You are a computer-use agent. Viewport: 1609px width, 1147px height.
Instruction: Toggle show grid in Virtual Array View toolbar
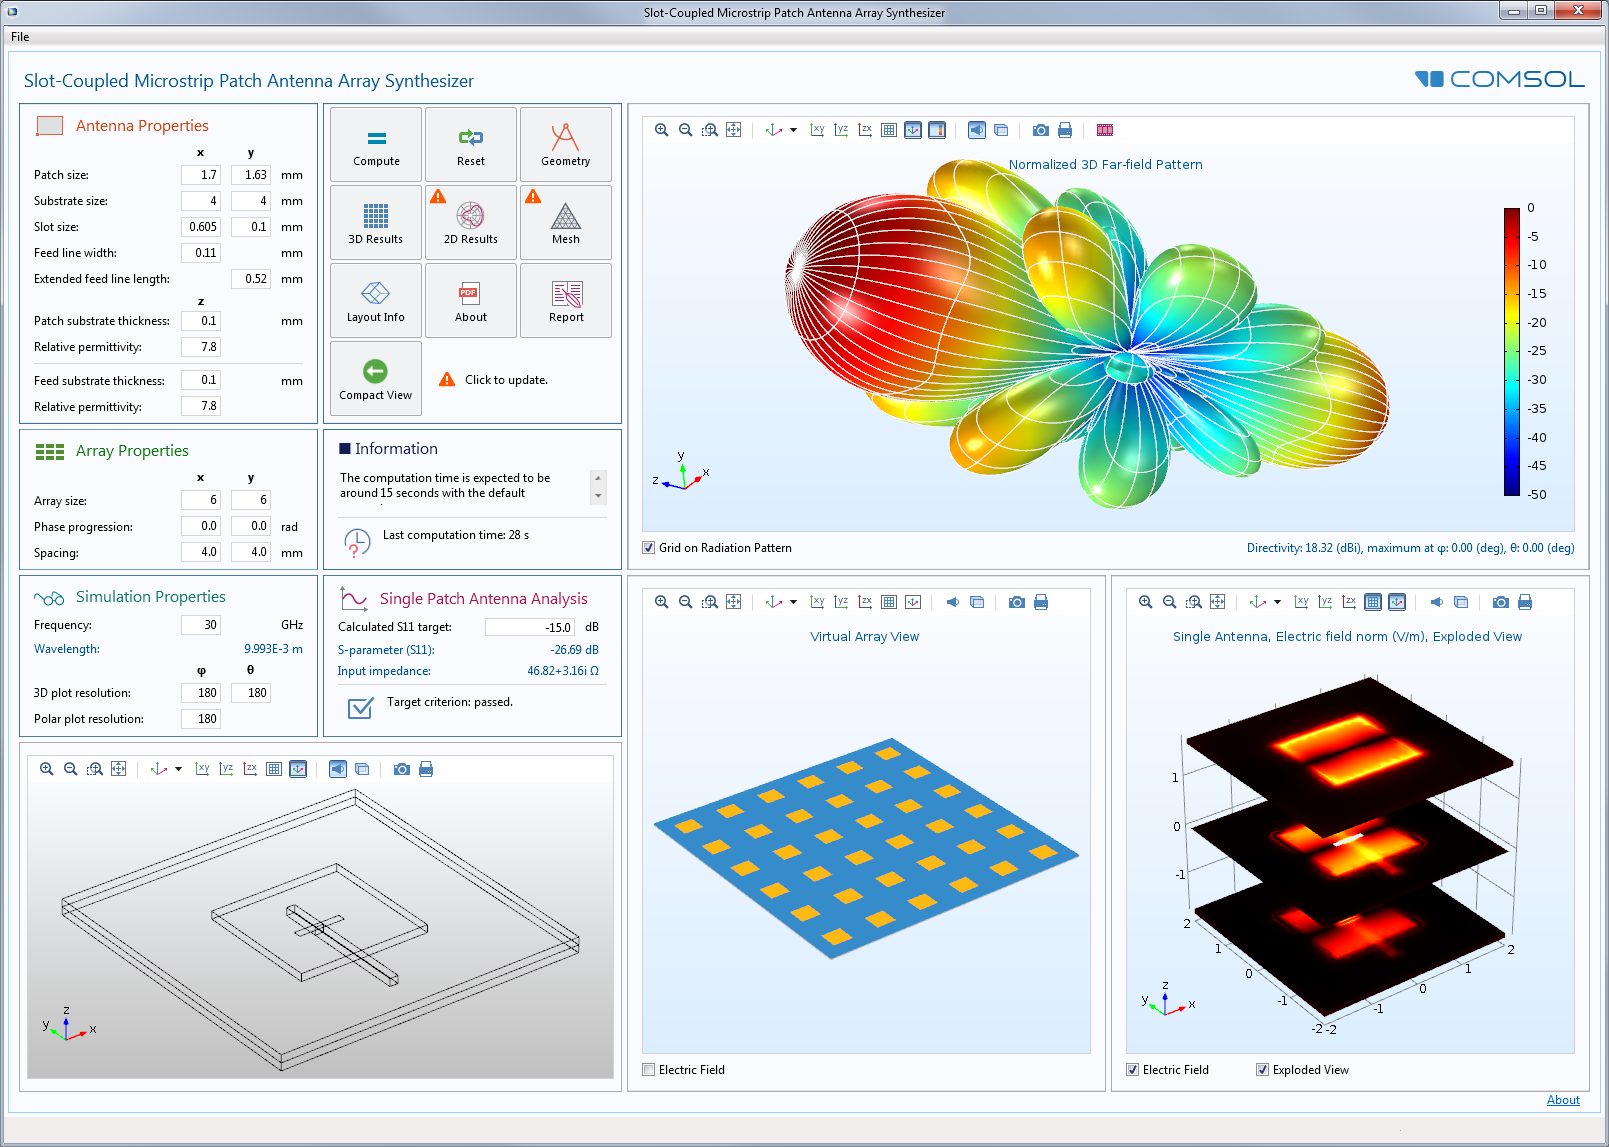[889, 602]
